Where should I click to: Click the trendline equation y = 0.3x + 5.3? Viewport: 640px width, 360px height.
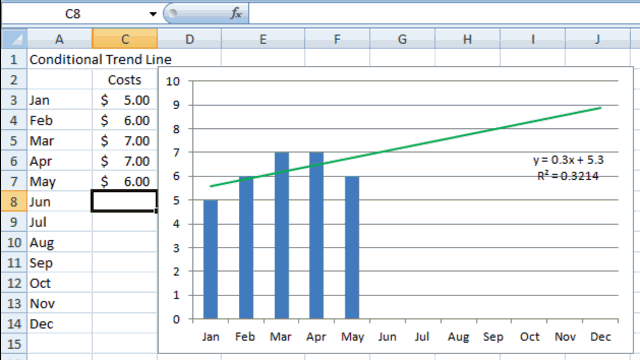tap(568, 160)
